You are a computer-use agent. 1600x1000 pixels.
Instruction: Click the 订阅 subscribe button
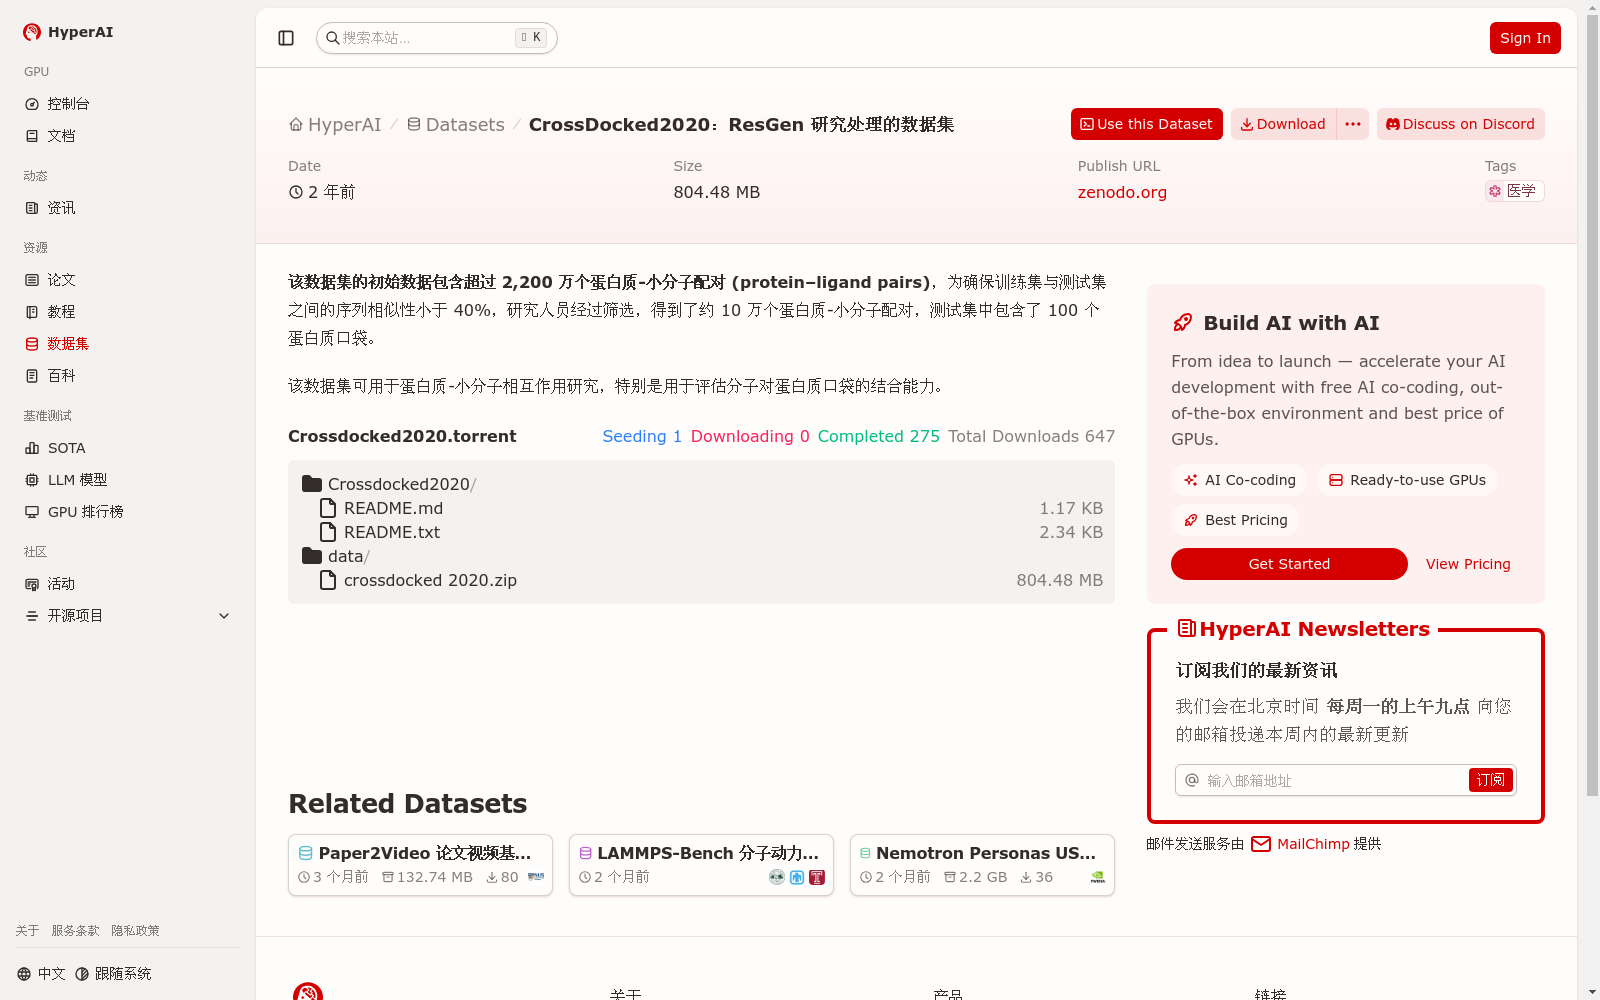point(1490,780)
